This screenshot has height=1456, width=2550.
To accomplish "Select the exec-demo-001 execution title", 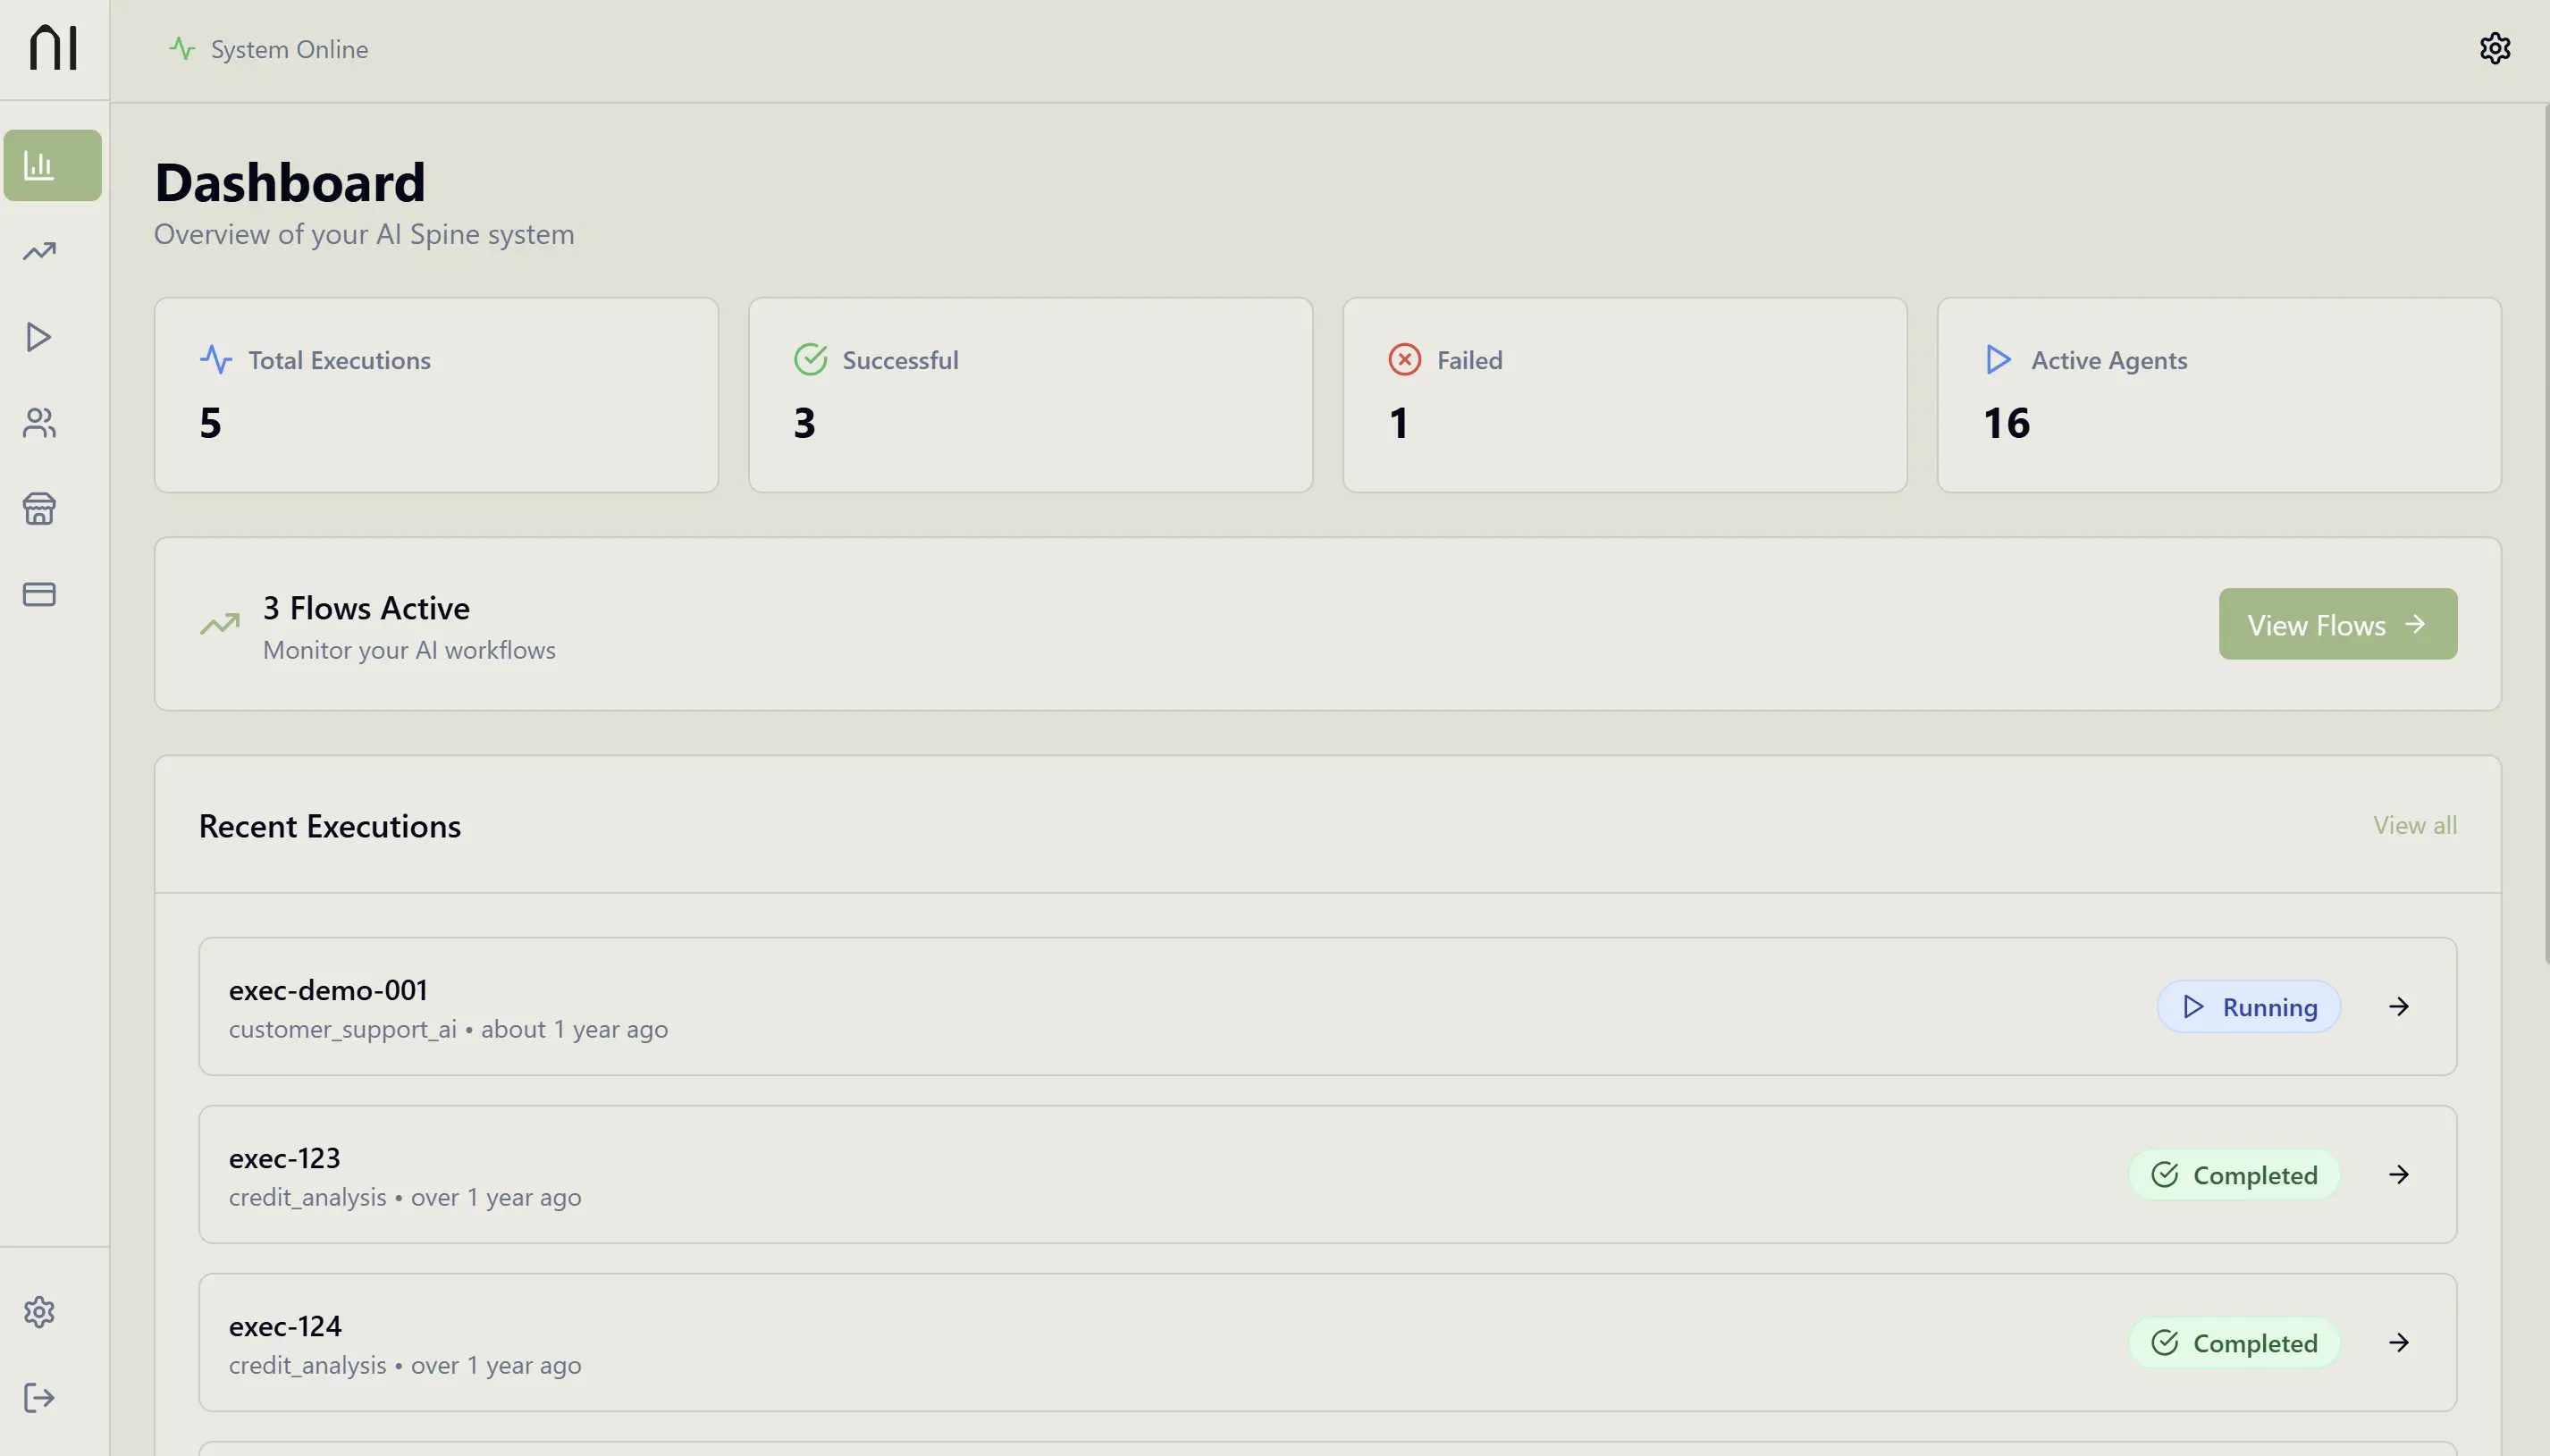I will point(328,989).
